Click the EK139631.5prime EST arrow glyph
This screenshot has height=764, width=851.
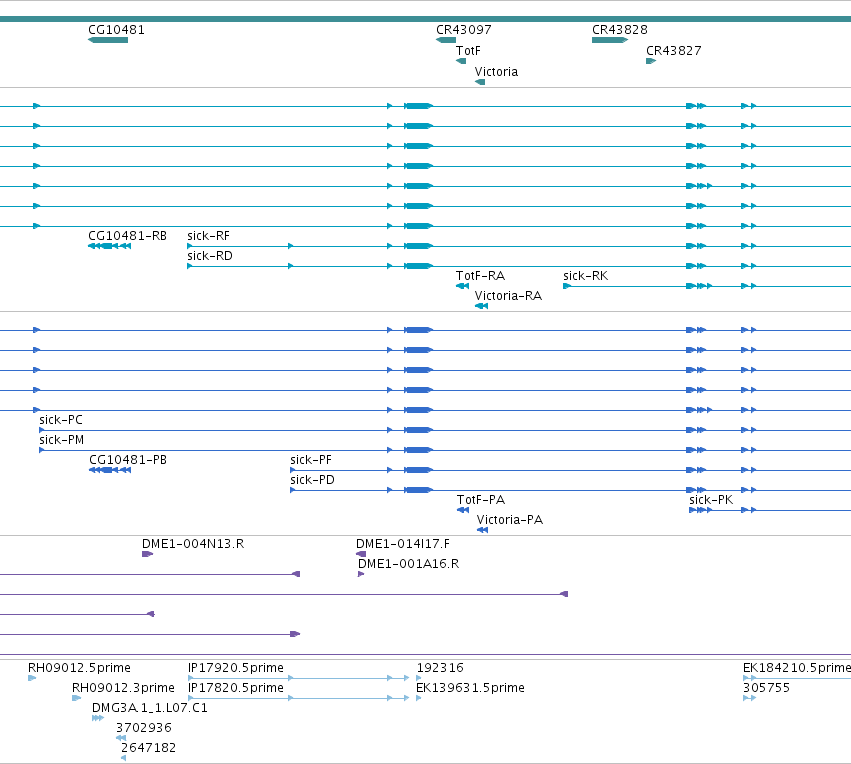418,698
